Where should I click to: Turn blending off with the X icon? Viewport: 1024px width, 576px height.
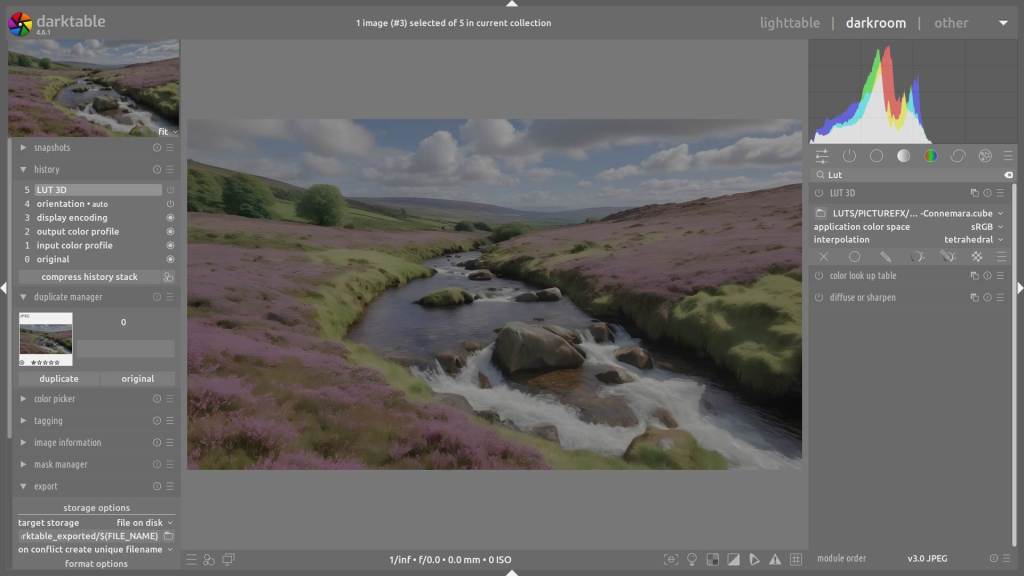(824, 257)
